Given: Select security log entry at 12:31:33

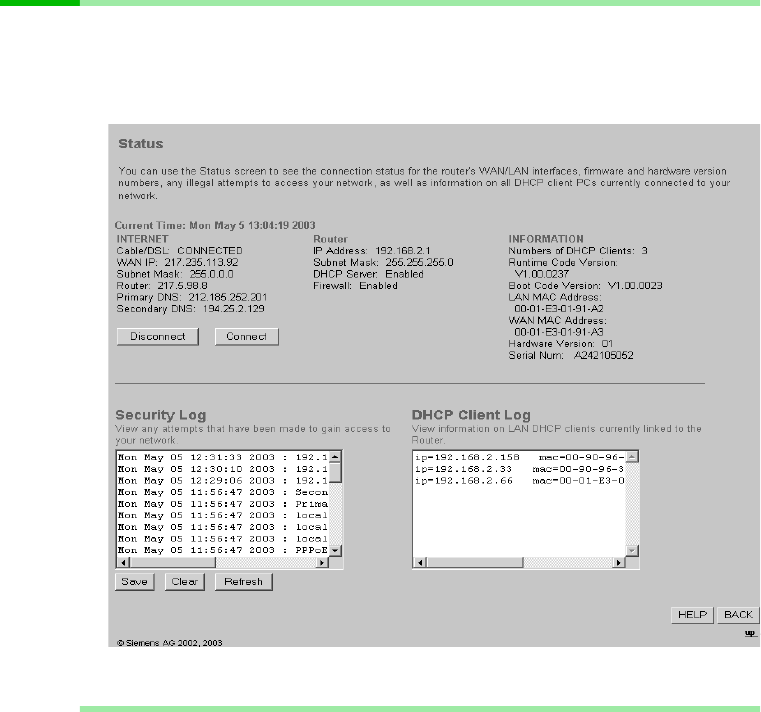Looking at the screenshot, I should (x=223, y=457).
